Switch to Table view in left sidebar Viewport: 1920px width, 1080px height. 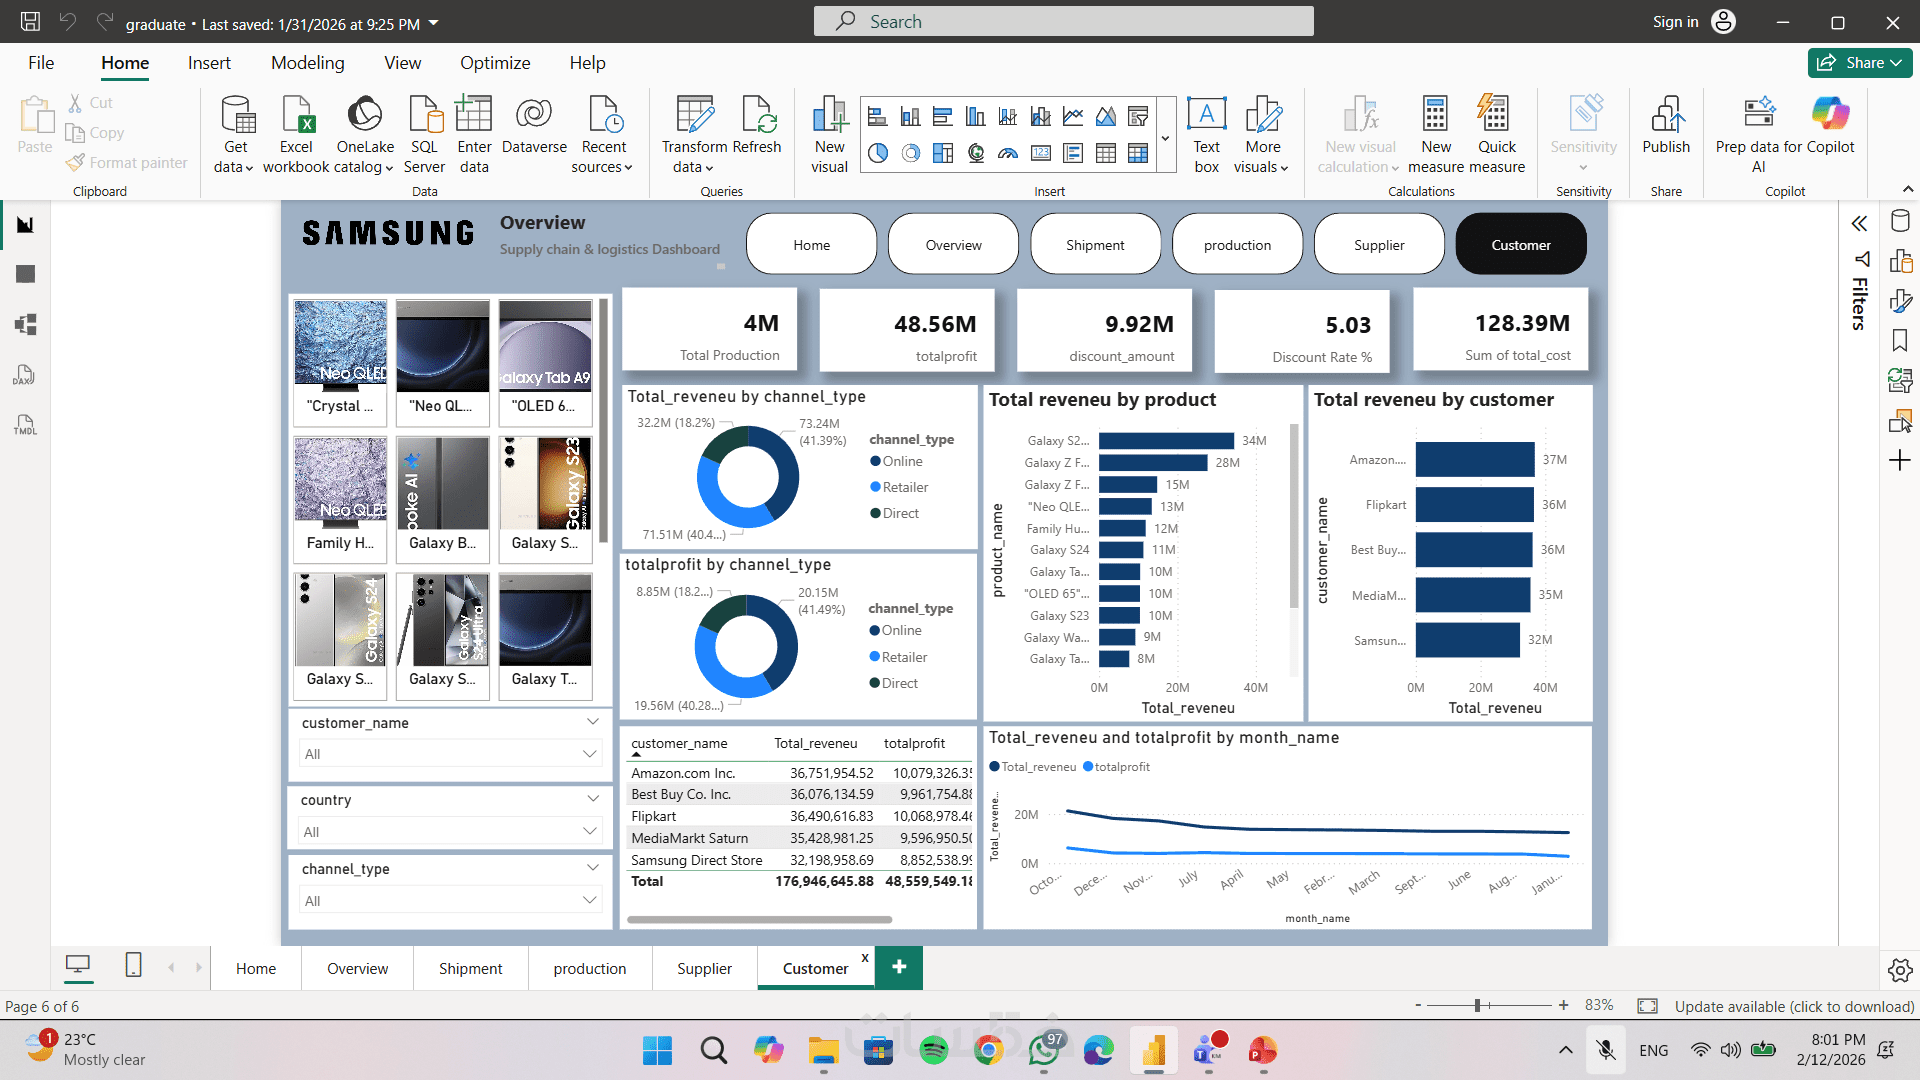(x=26, y=274)
